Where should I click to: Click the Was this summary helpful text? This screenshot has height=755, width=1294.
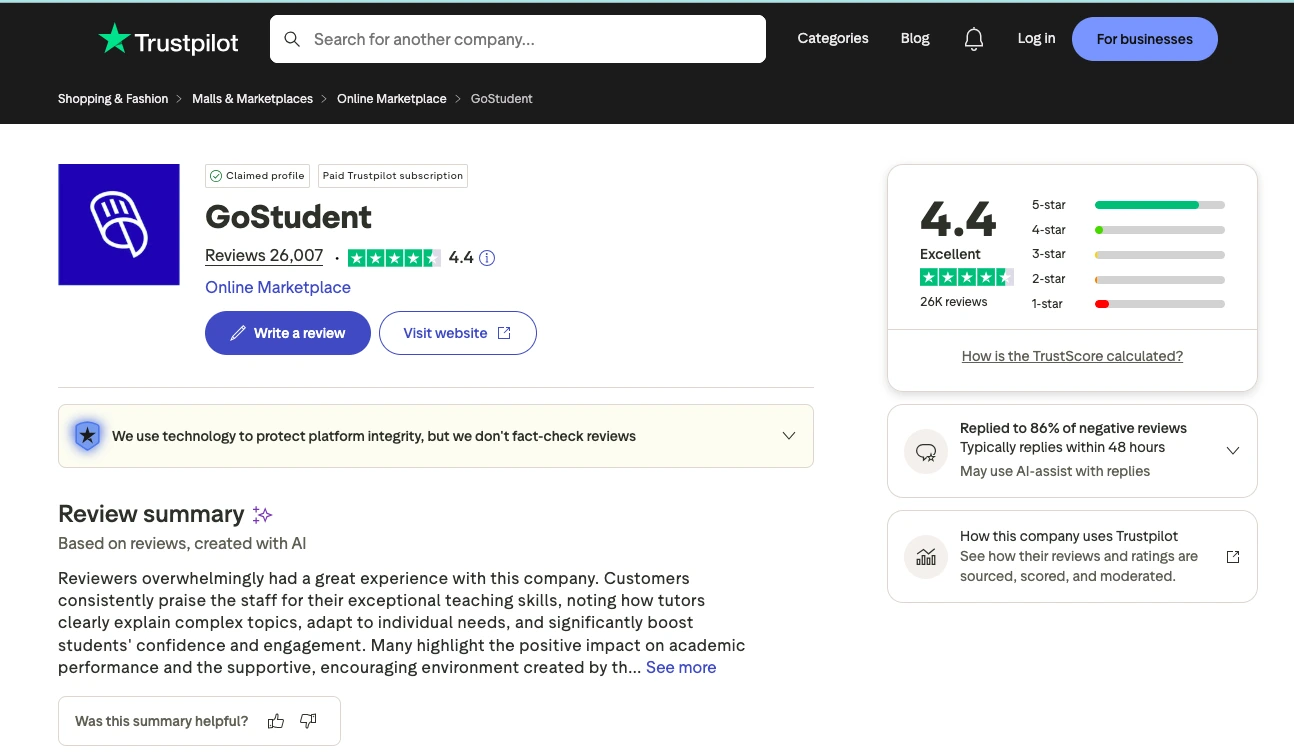point(162,721)
